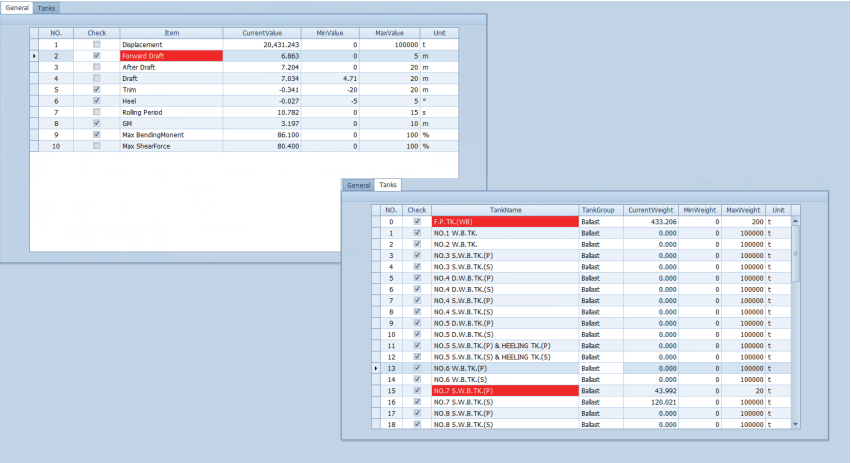Click scrollbar down arrow in Tanks table
The width and height of the screenshot is (851, 463).
796,424
